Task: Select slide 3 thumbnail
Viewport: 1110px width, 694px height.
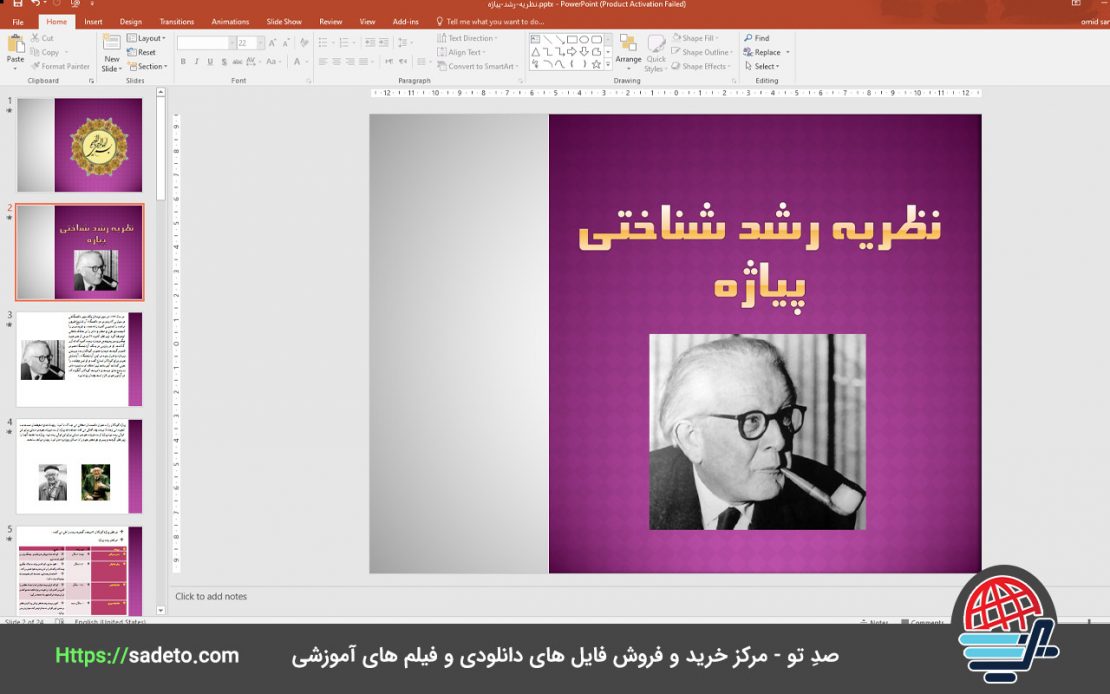Action: point(79,359)
